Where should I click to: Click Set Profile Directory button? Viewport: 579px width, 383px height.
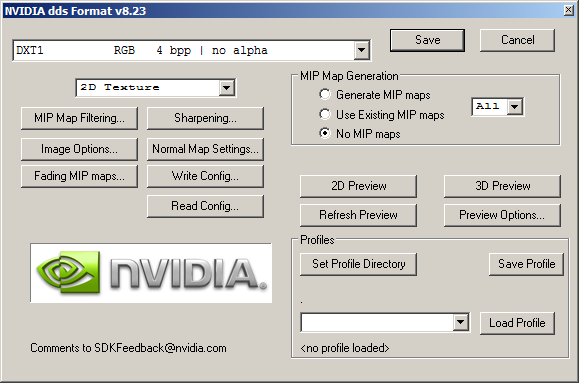pos(358,264)
